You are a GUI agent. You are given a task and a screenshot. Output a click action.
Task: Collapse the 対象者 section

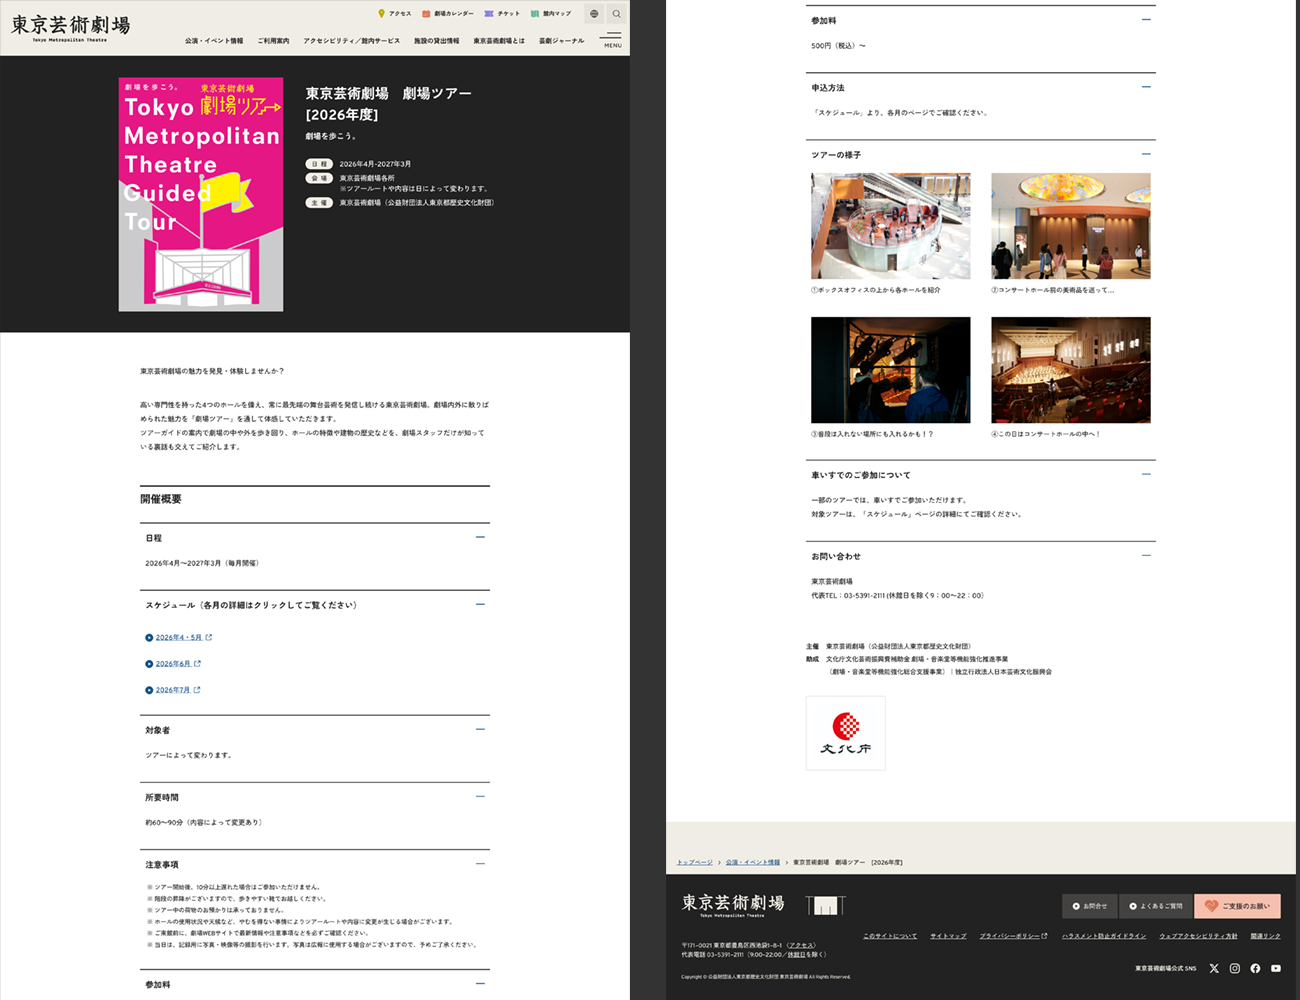coord(480,730)
